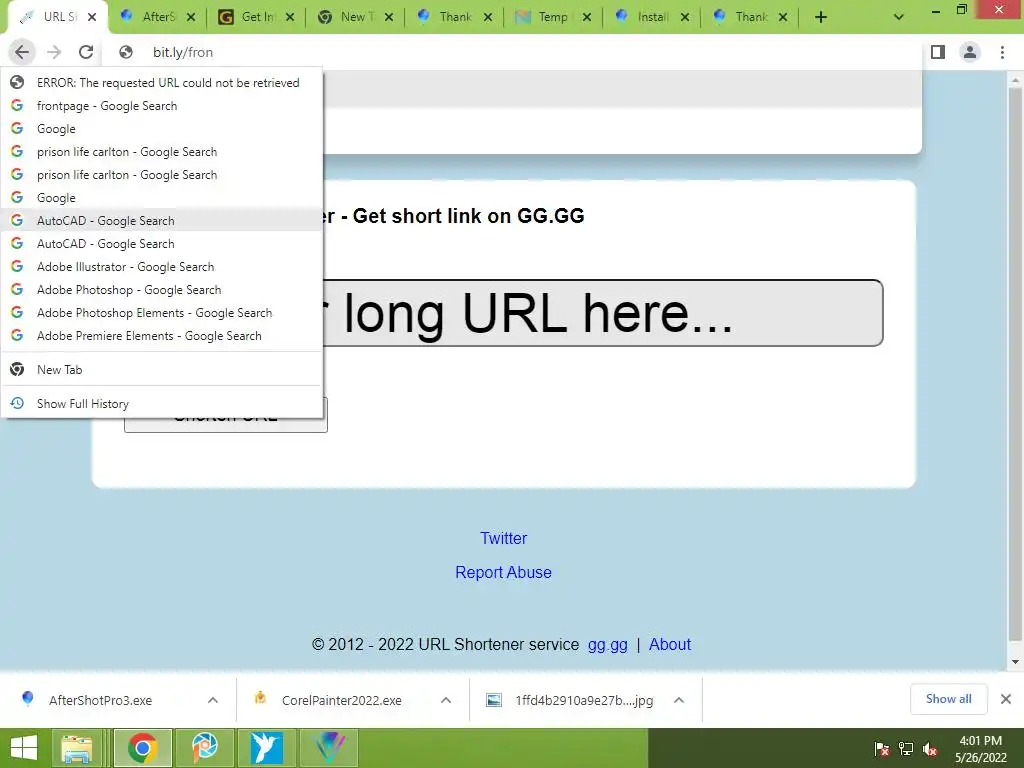Expand the jpg download options arrow

[x=679, y=700]
